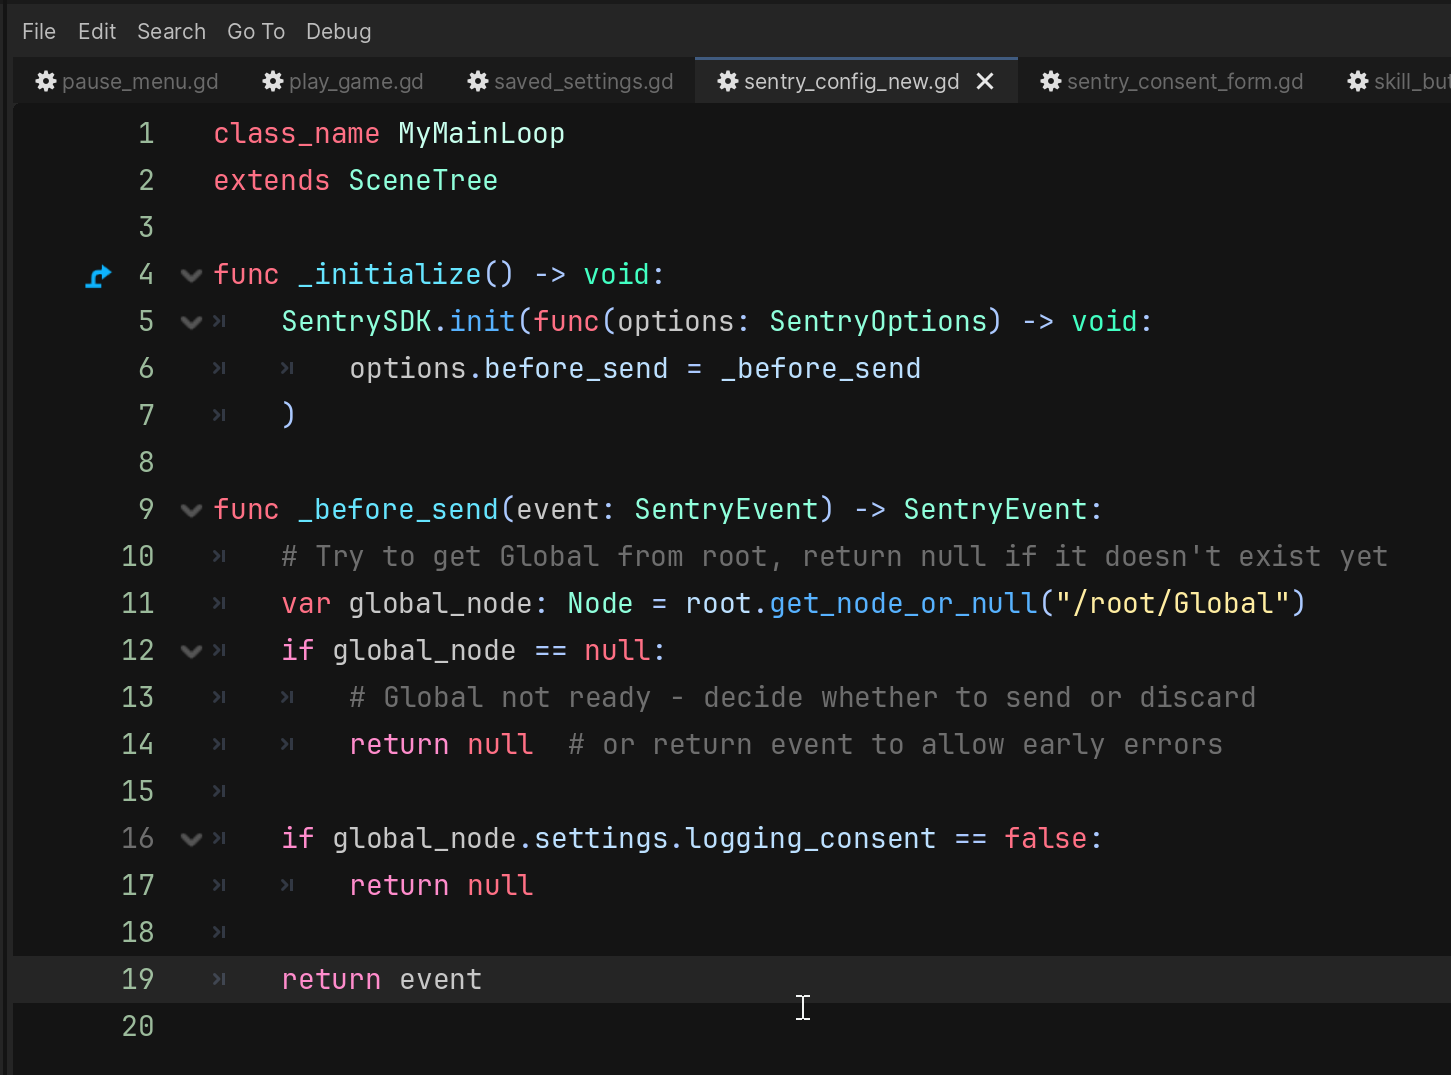The height and width of the screenshot is (1075, 1451).
Task: Switch to the pause_menu.gd tab
Action: pyautogui.click(x=139, y=81)
